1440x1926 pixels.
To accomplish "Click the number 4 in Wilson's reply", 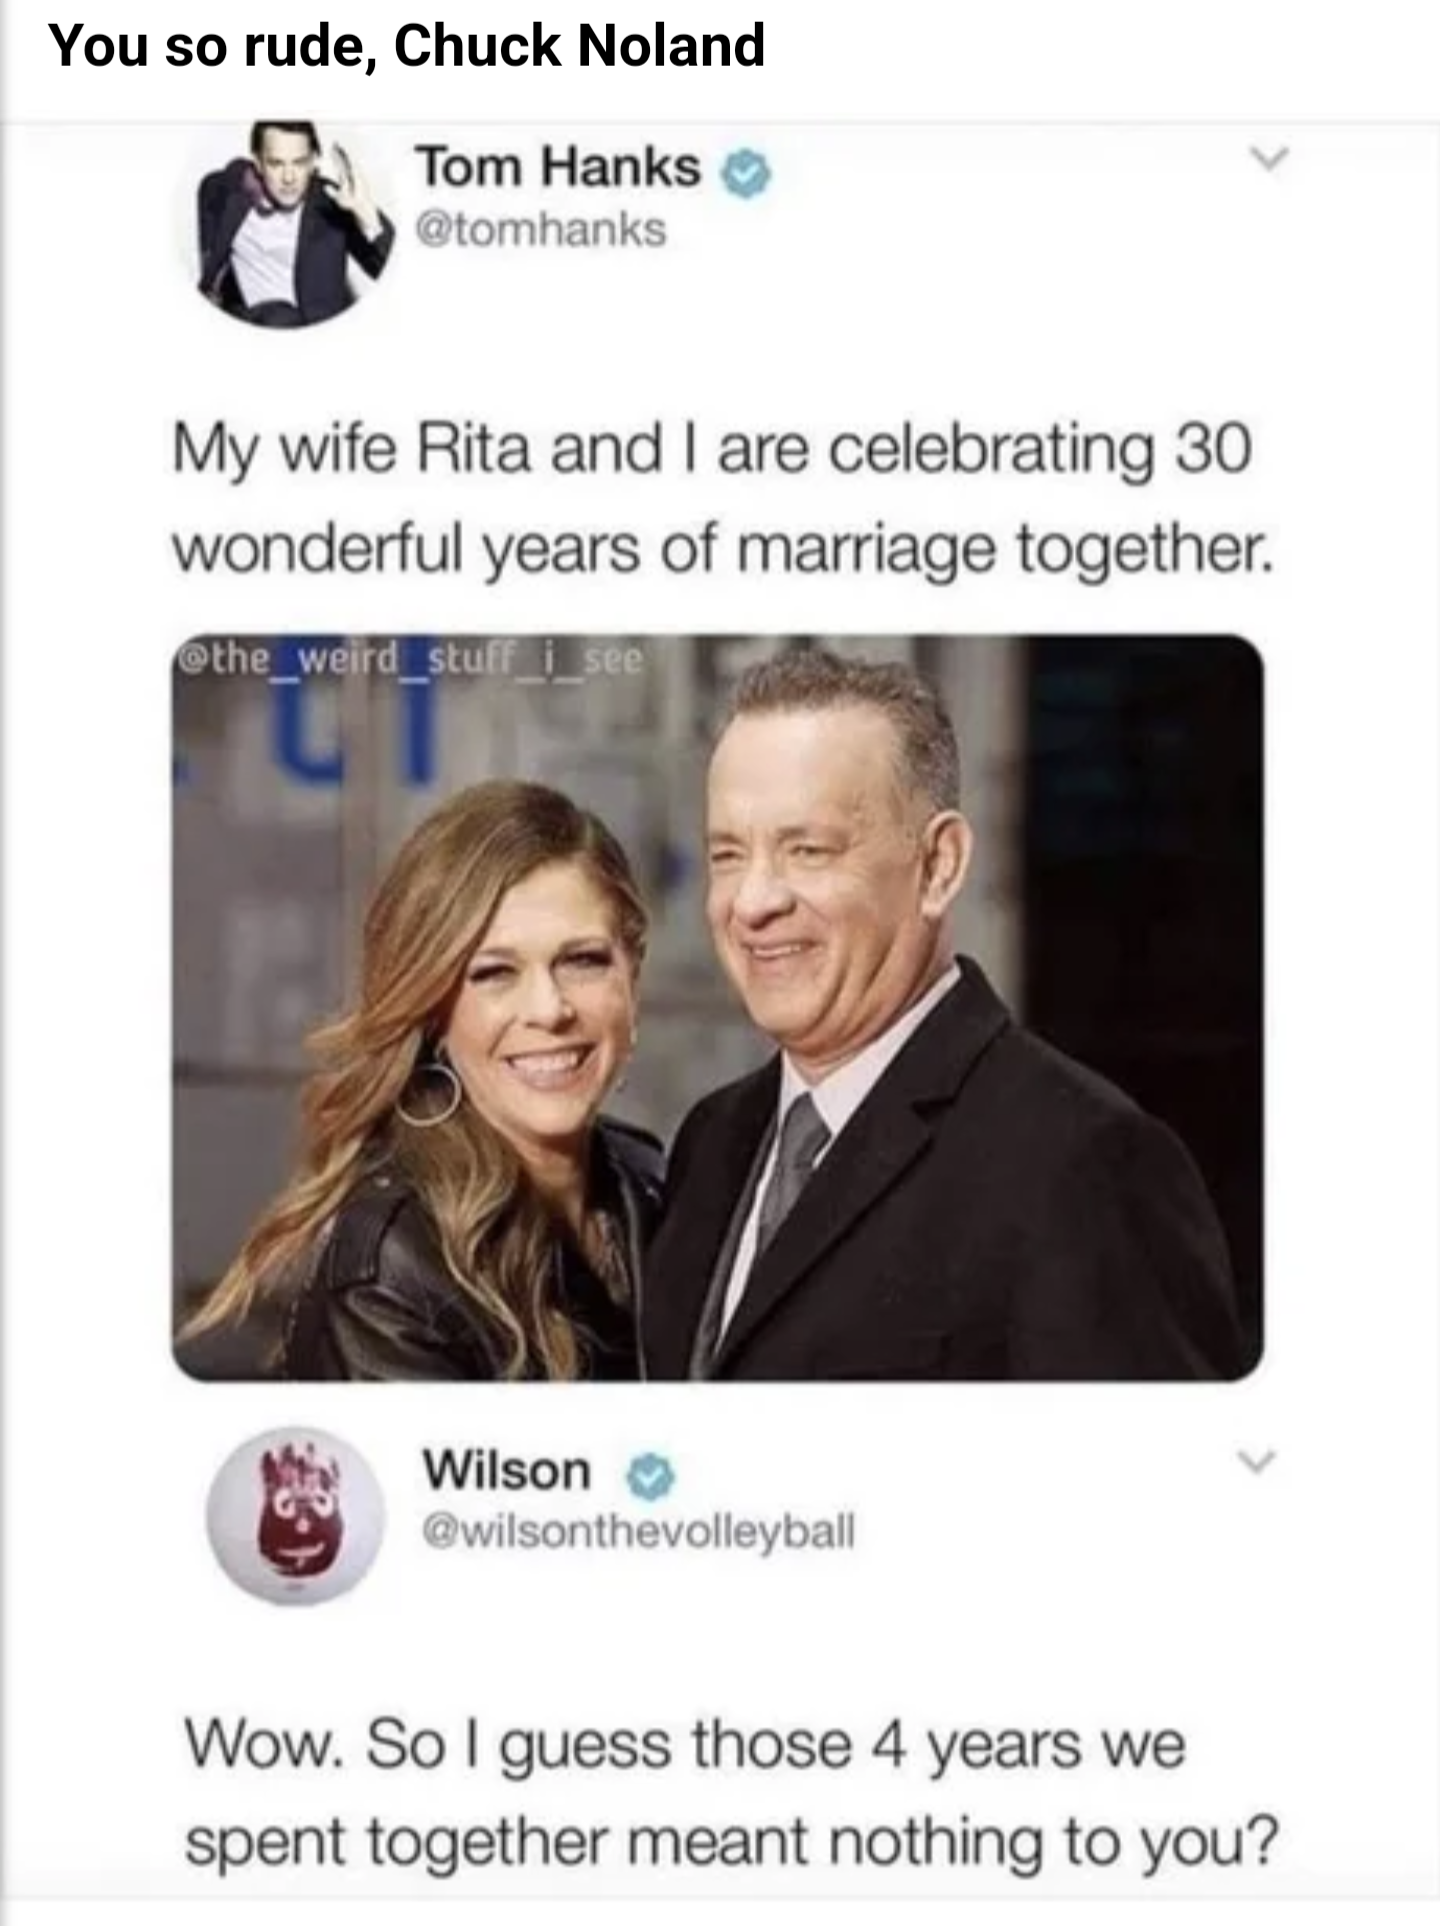I will click(888, 1745).
